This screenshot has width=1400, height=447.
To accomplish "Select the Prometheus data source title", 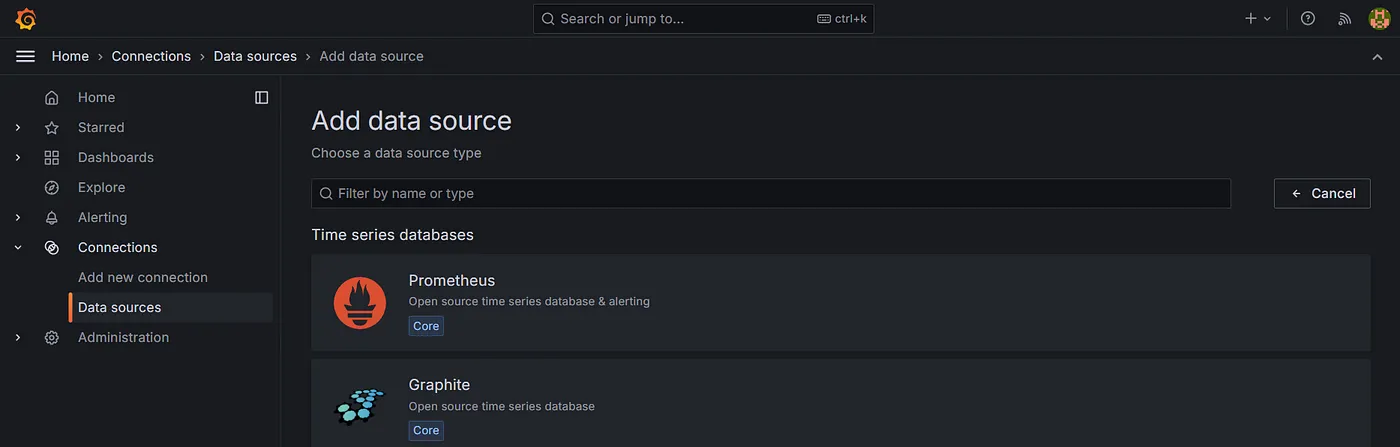I will 452,281.
